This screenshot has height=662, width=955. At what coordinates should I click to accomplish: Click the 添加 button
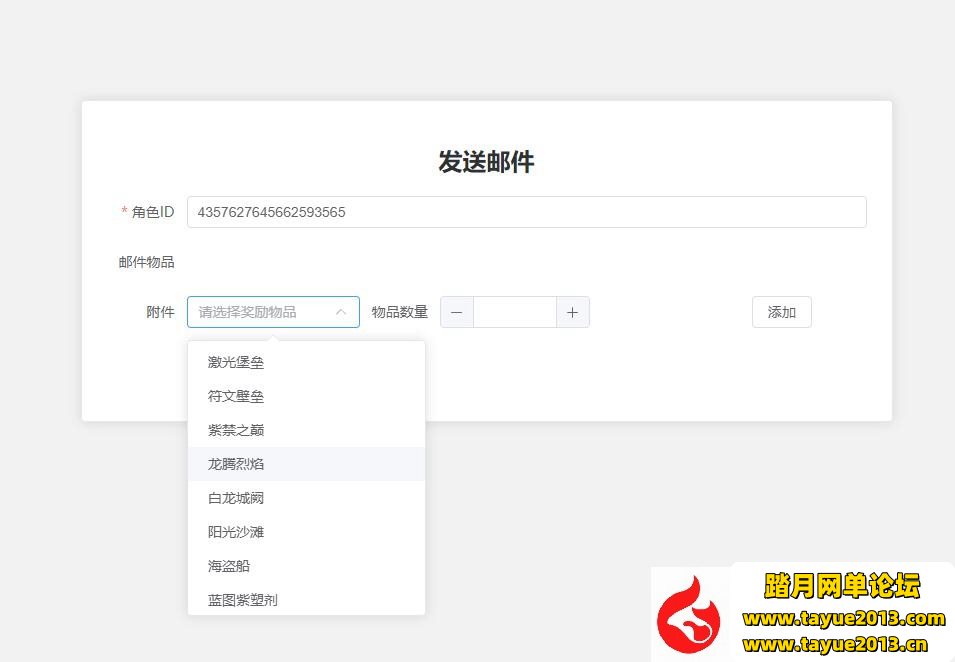781,312
